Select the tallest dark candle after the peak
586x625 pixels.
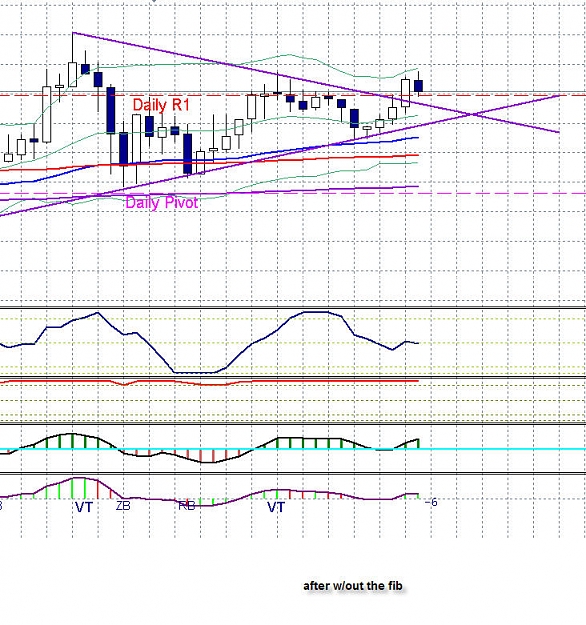pyautogui.click(x=111, y=110)
